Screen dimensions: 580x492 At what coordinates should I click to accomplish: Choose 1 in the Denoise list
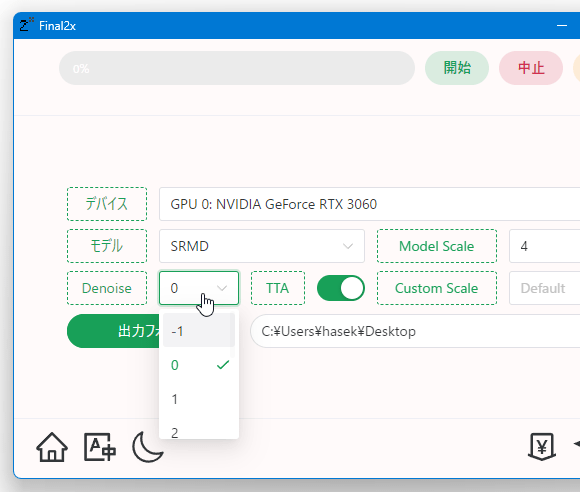point(199,399)
